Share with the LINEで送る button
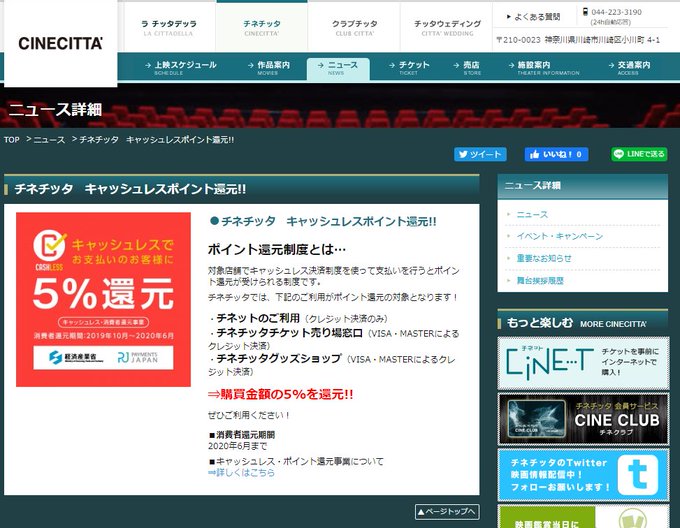The height and width of the screenshot is (528, 680). coord(639,154)
